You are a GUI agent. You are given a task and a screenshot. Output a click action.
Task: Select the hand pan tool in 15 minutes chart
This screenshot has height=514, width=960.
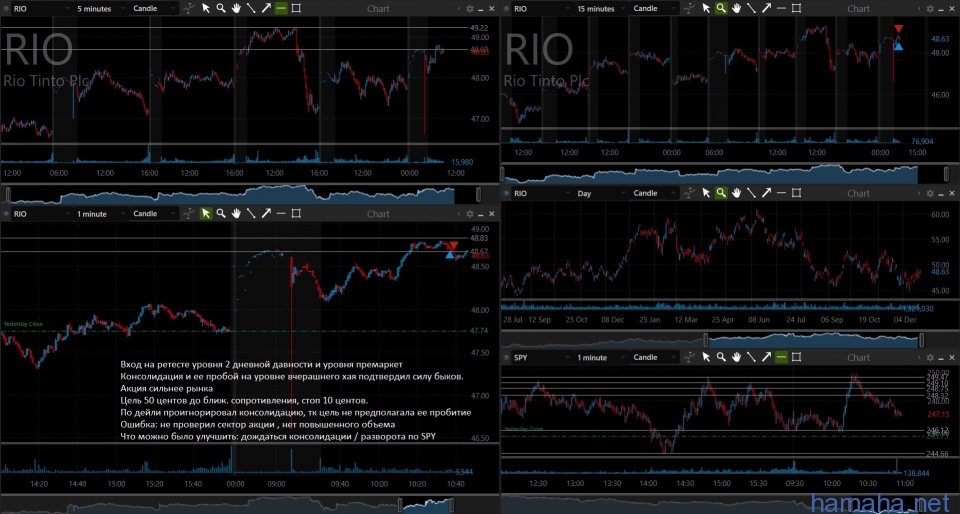pyautogui.click(x=736, y=9)
